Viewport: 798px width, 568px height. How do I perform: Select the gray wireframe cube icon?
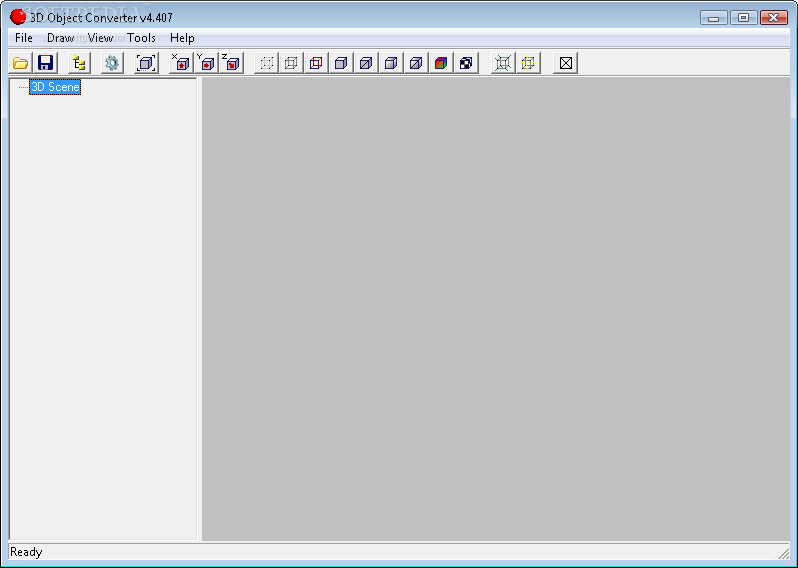click(291, 63)
